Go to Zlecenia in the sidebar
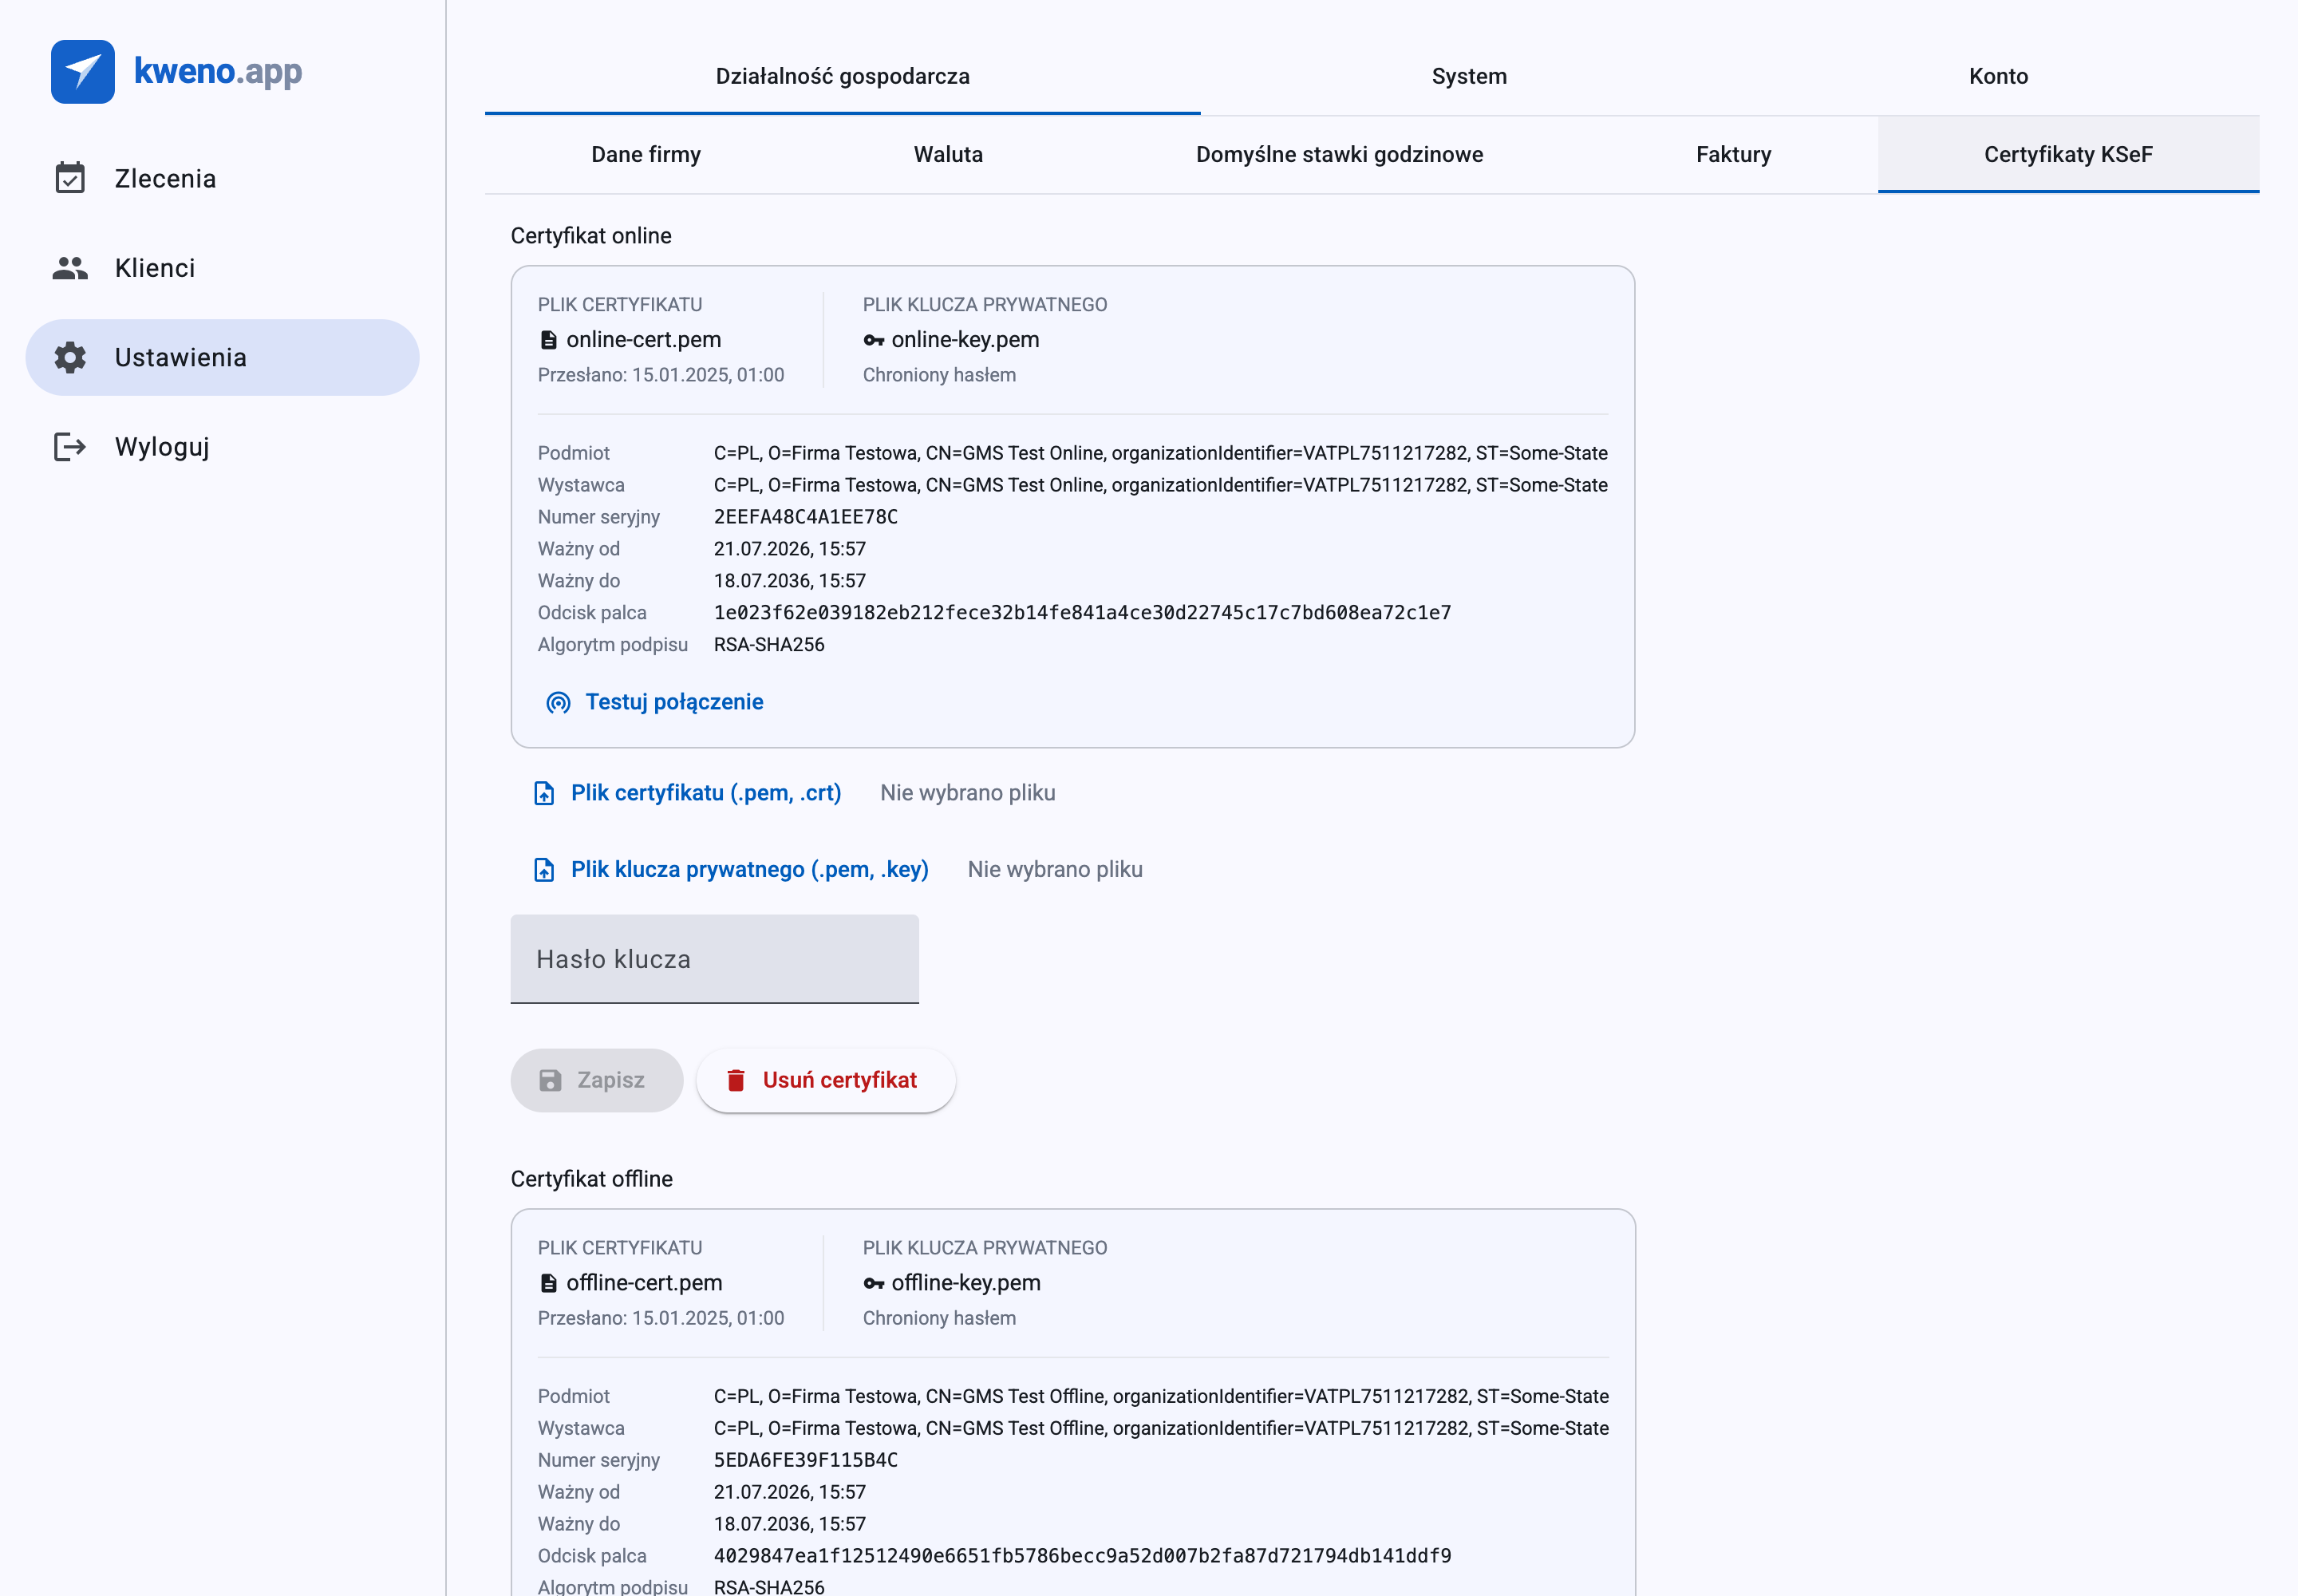The width and height of the screenshot is (2298, 1596). click(222, 178)
